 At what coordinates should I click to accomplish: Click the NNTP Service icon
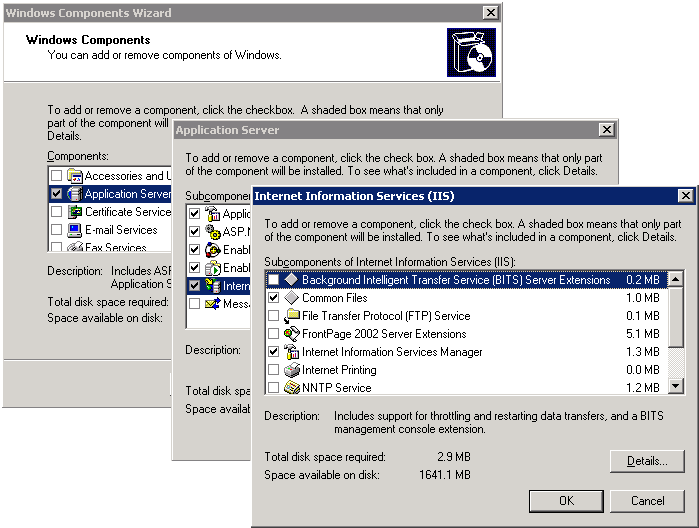pos(291,387)
